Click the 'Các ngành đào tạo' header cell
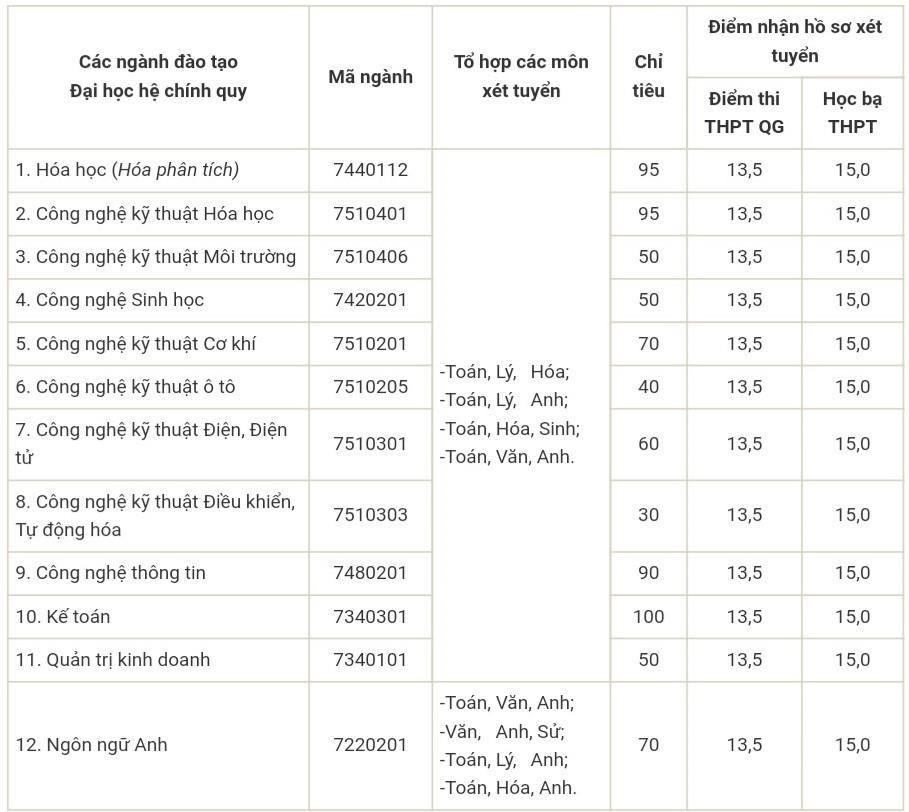Image resolution: width=909 pixels, height=812 pixels. pos(158,62)
